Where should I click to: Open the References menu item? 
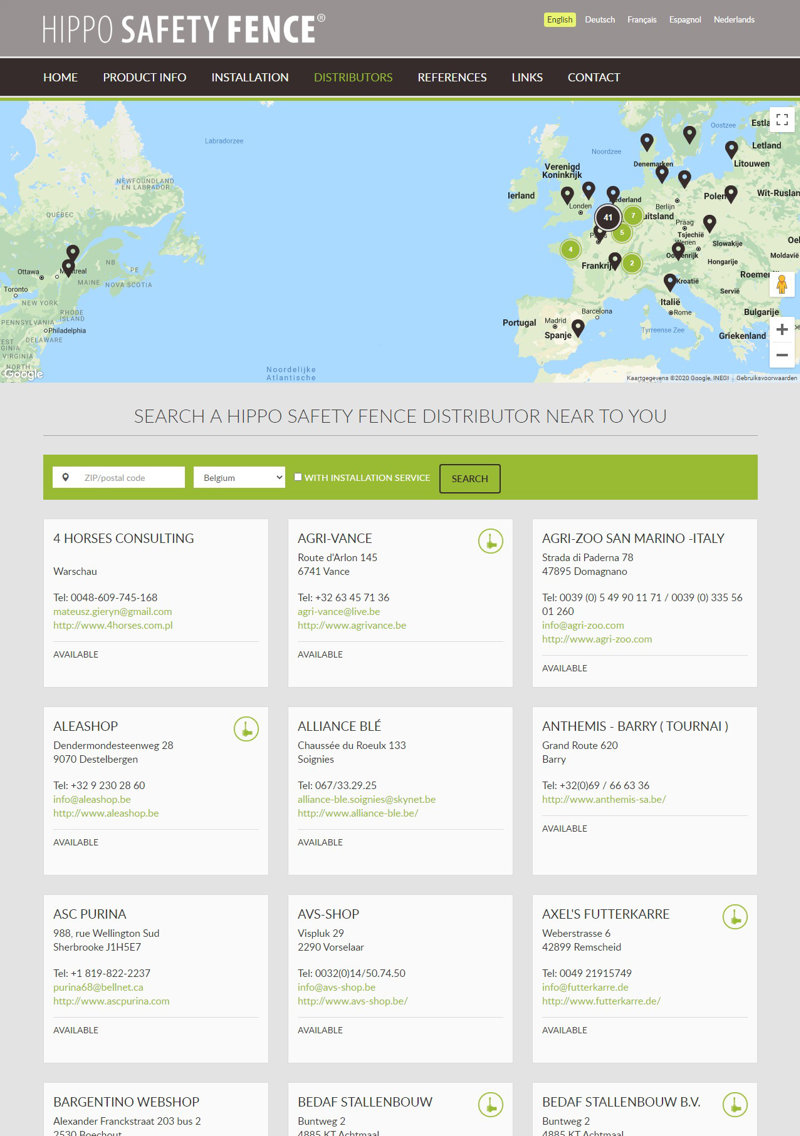[x=452, y=77]
